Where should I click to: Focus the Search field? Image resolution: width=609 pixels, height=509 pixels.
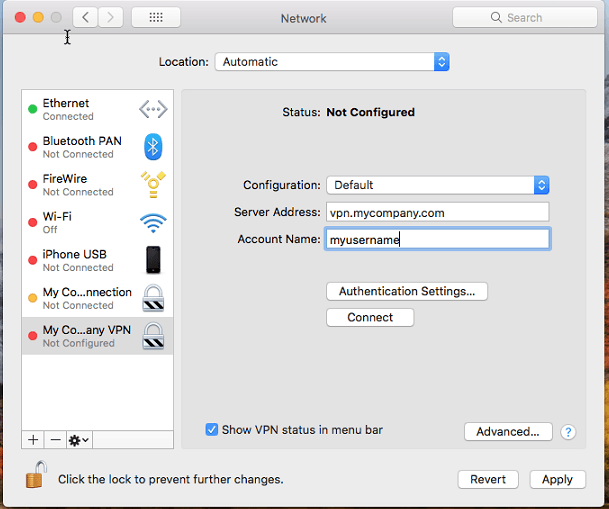[x=525, y=17]
